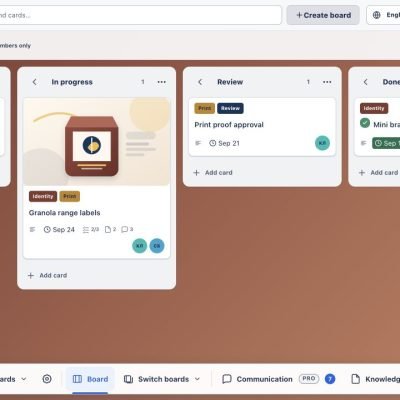Screen dimensions: 400x400
Task: Focus the search cards input field
Action: click(x=140, y=15)
